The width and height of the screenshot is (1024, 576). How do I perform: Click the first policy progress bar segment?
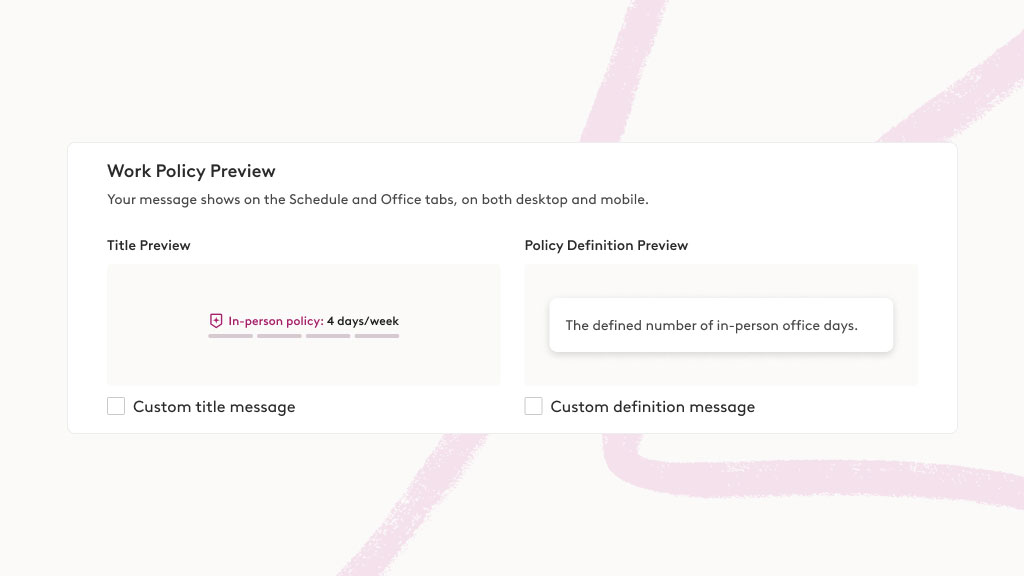tap(230, 336)
